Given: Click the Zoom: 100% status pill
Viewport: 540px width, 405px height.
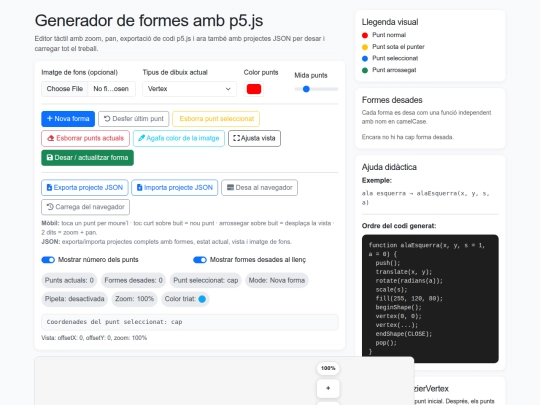Looking at the screenshot, I should (134, 299).
